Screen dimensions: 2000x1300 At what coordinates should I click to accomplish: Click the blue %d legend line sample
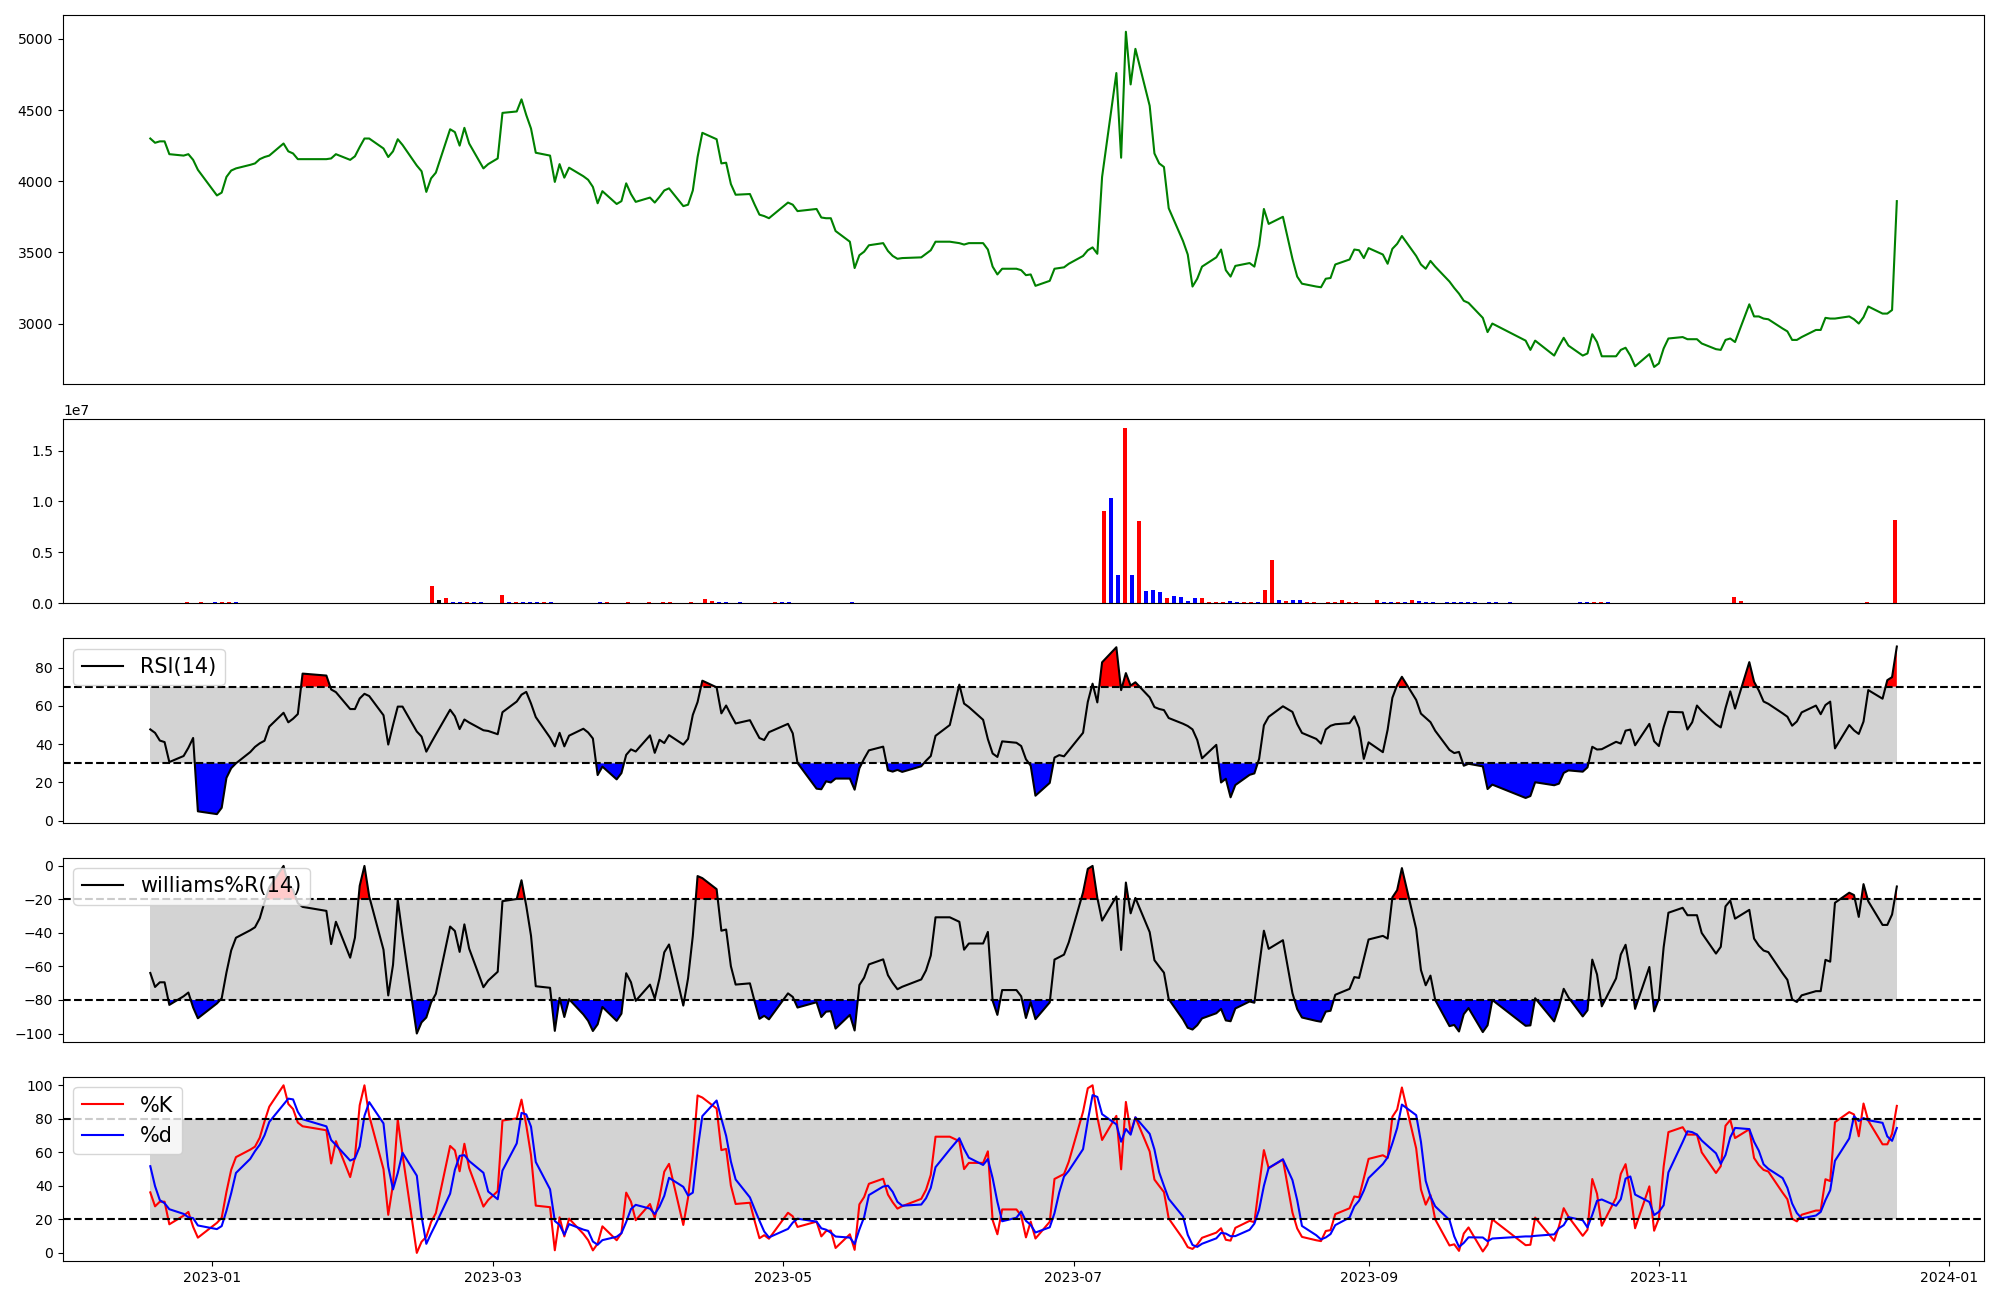[x=102, y=1135]
